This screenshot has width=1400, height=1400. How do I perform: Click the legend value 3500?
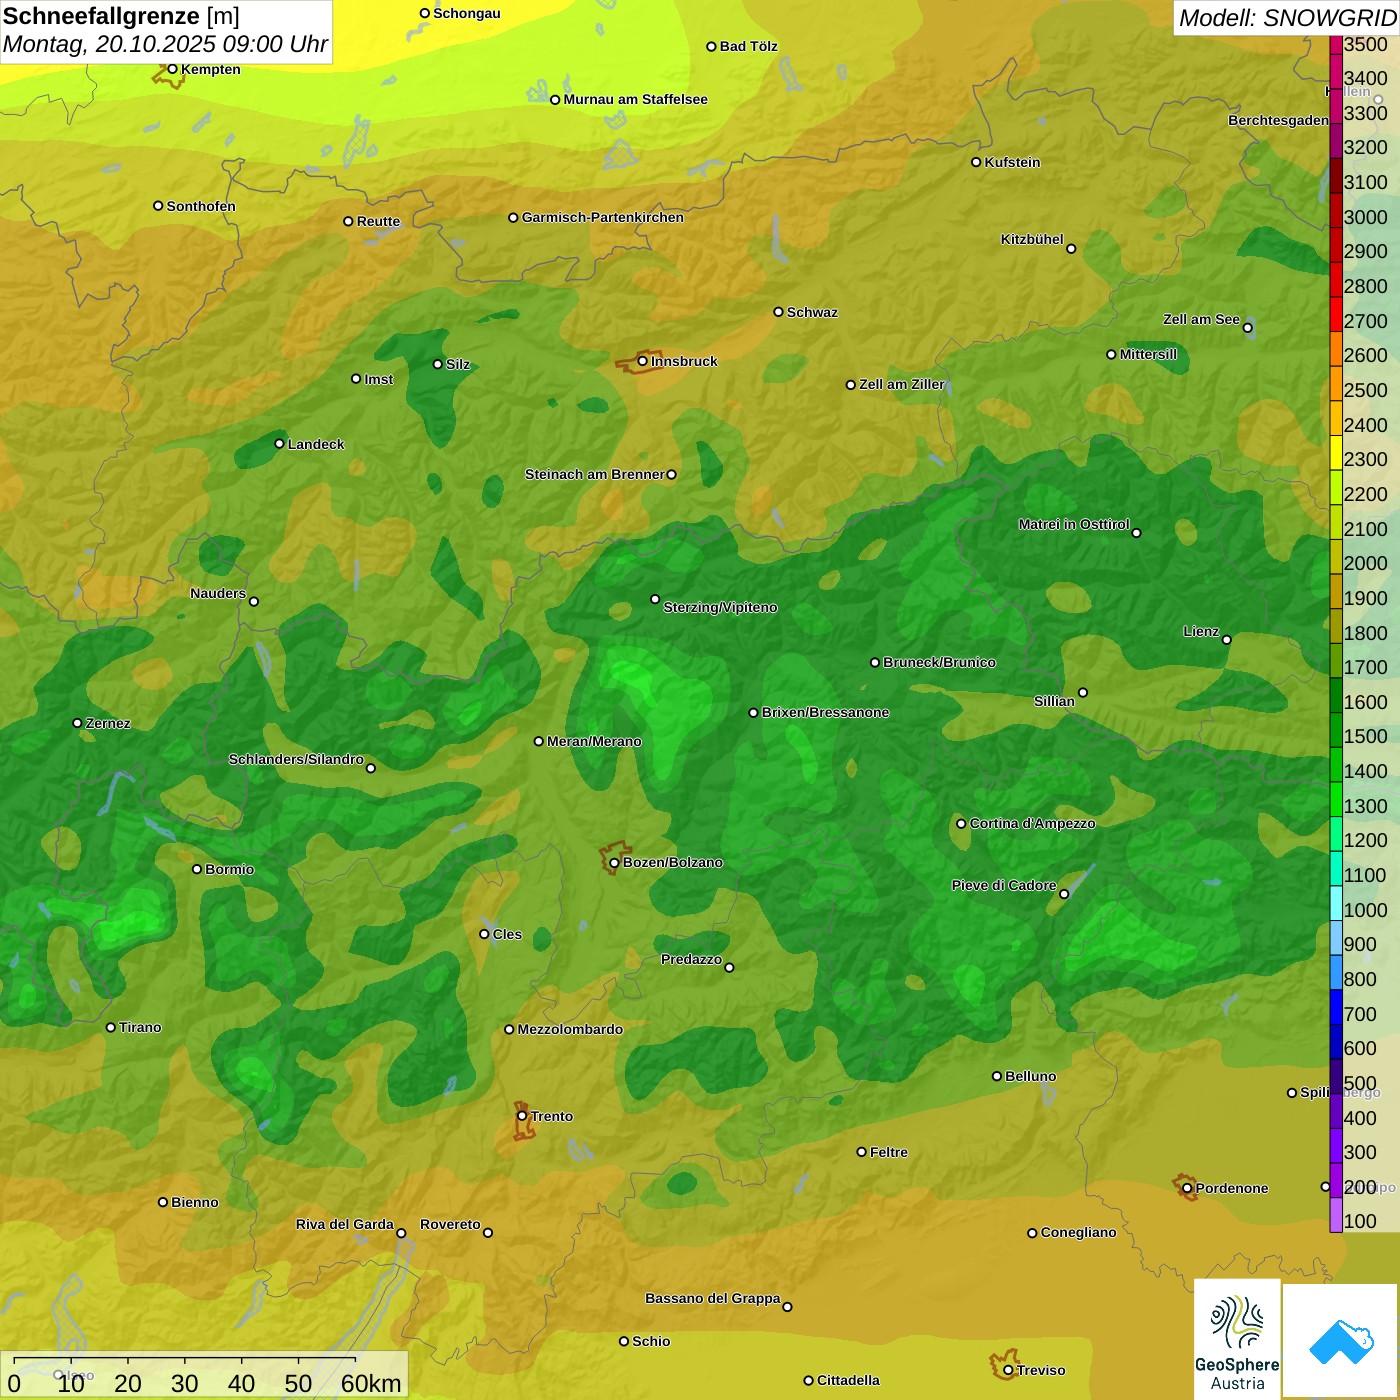(x=1365, y=44)
